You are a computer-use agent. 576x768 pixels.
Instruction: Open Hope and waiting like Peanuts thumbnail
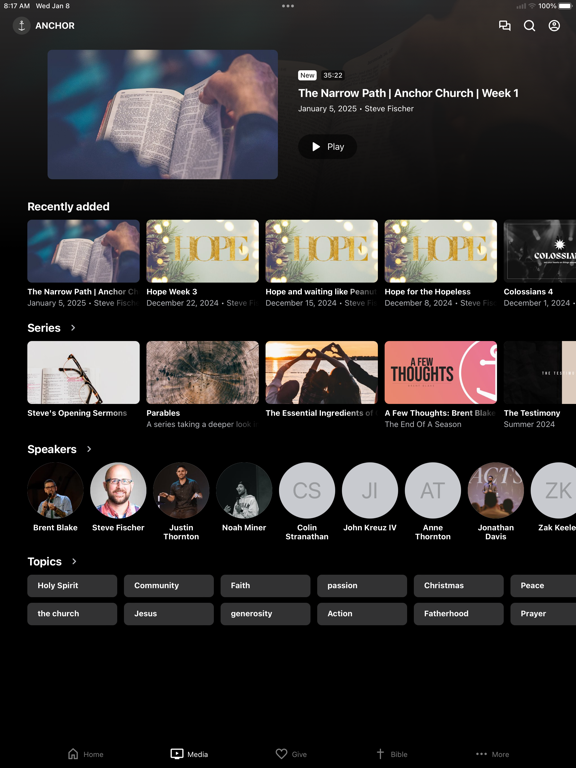coord(321,251)
